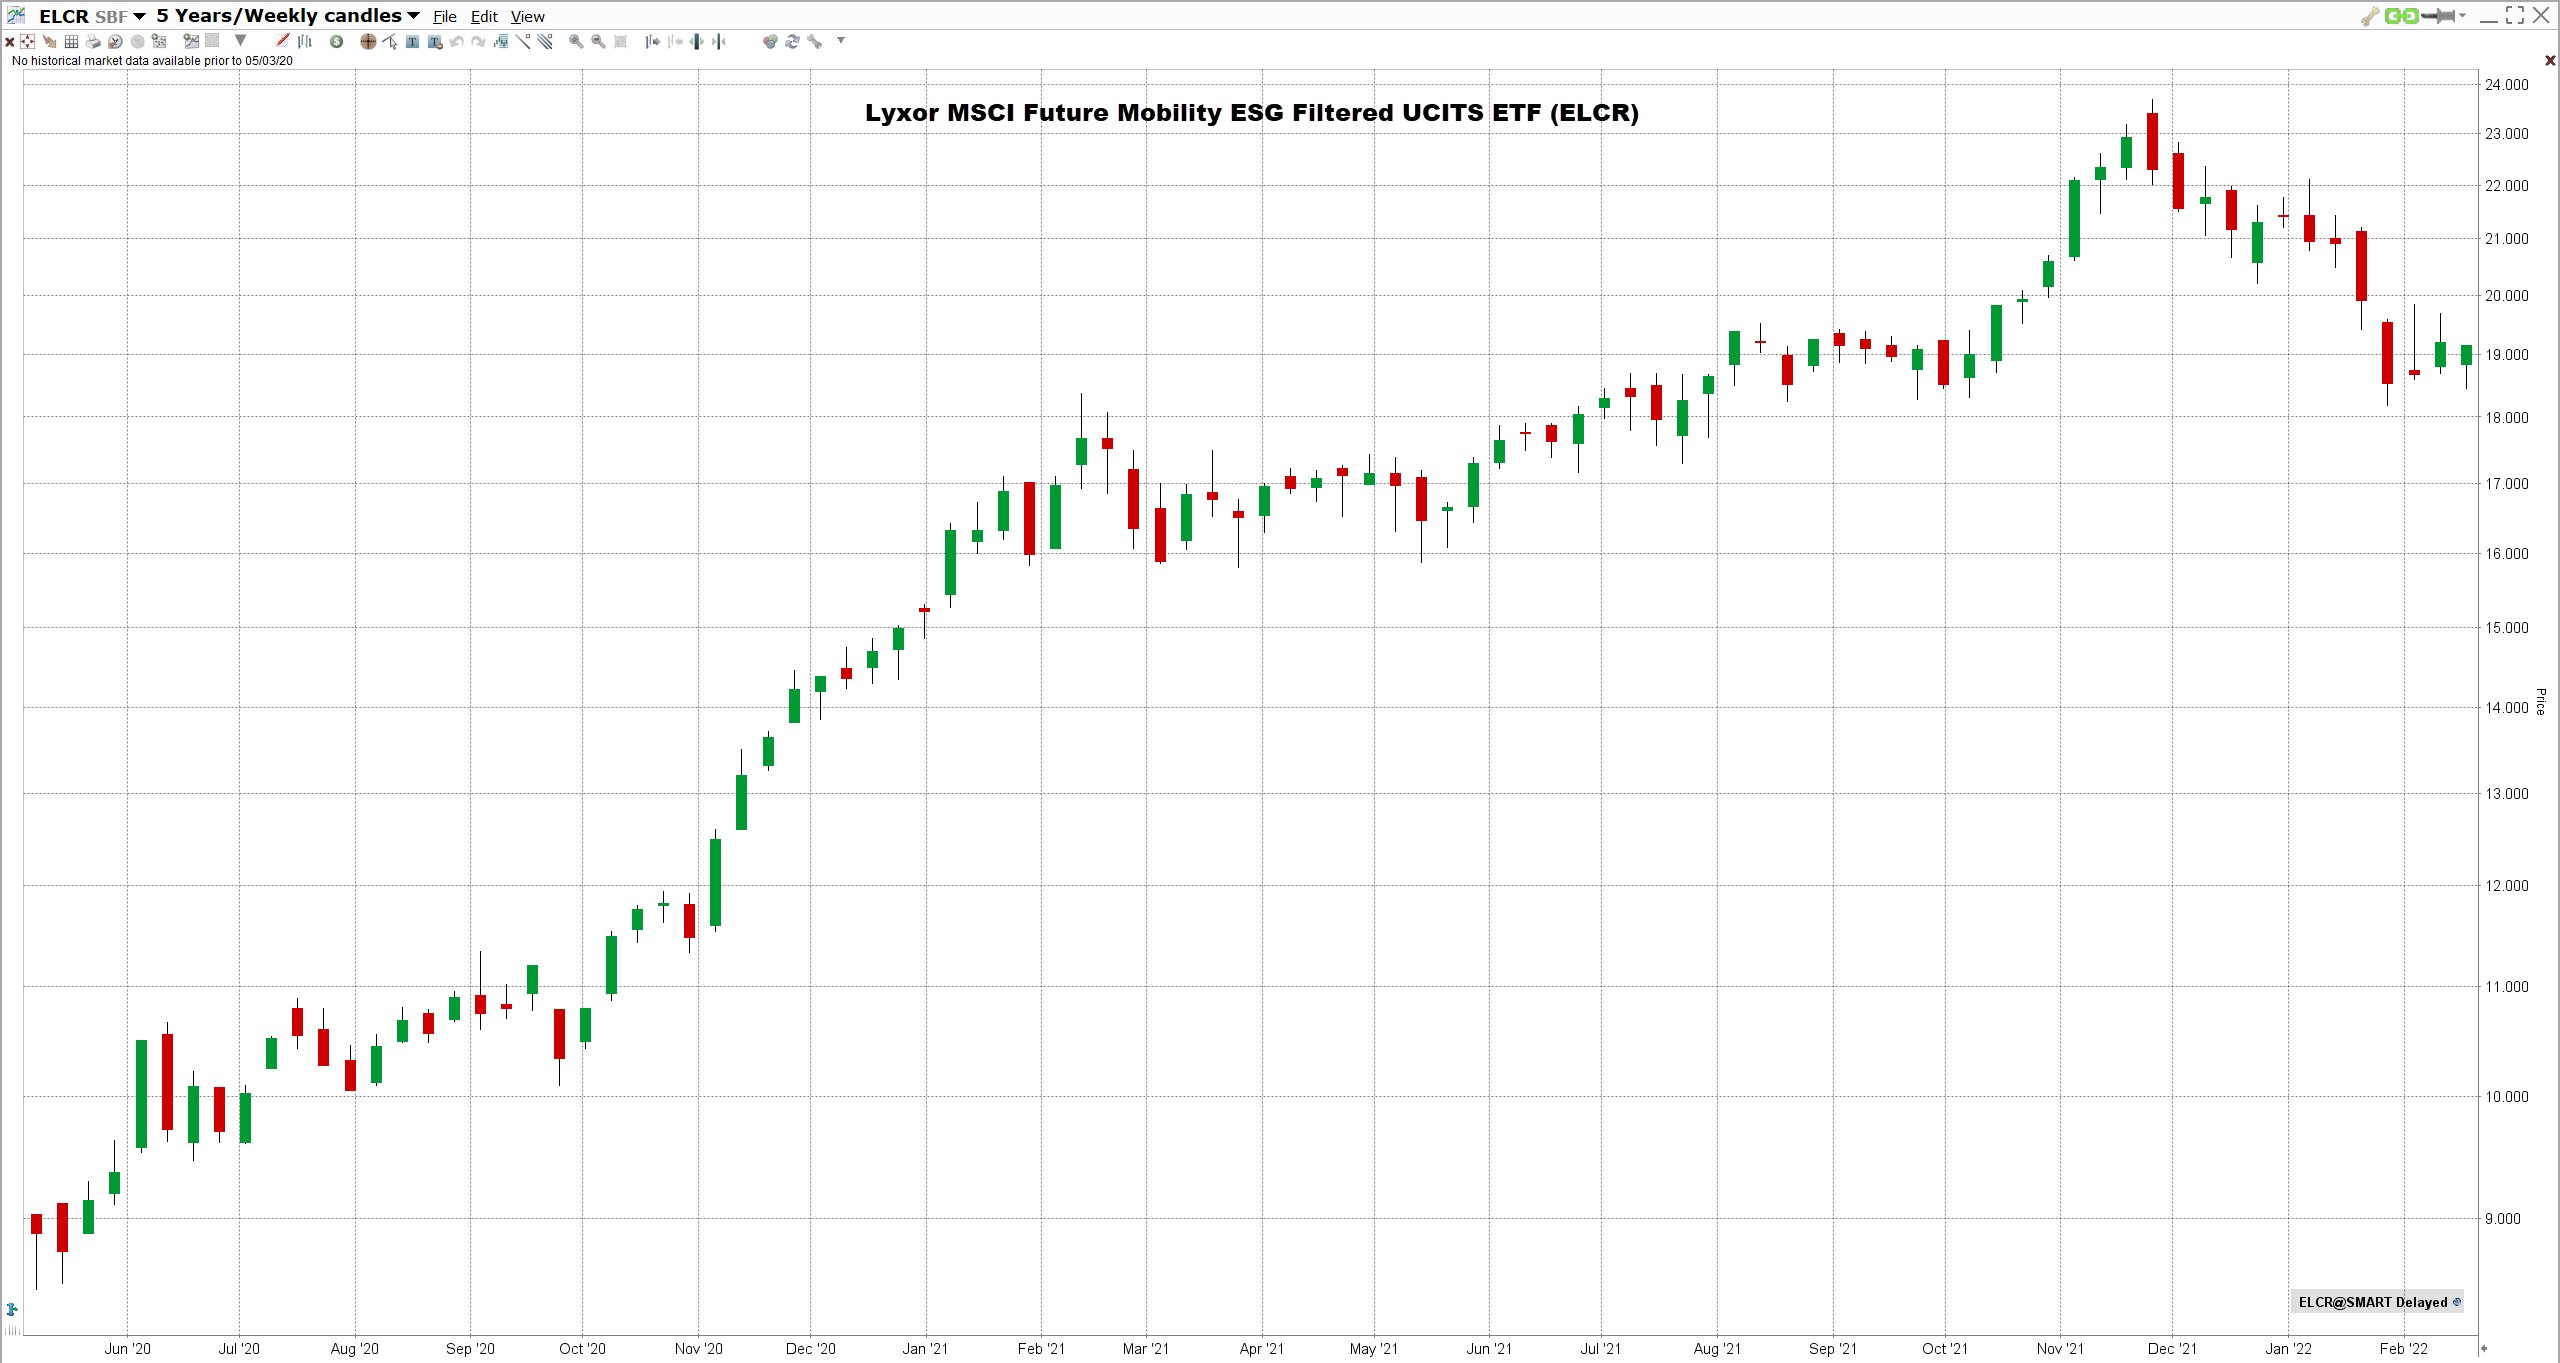Screen dimensions: 2560x1363
Task: Add a text annotation with T icon
Action: pyautogui.click(x=412, y=42)
